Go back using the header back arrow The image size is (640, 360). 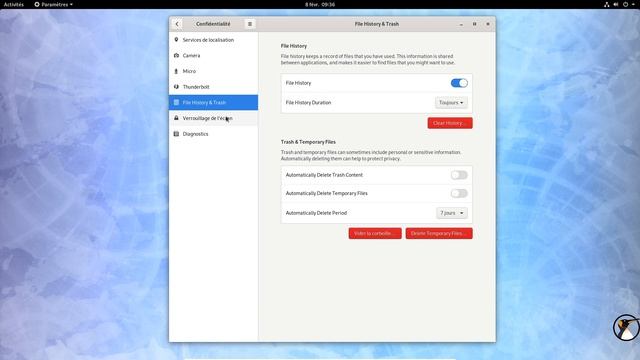[177, 24]
